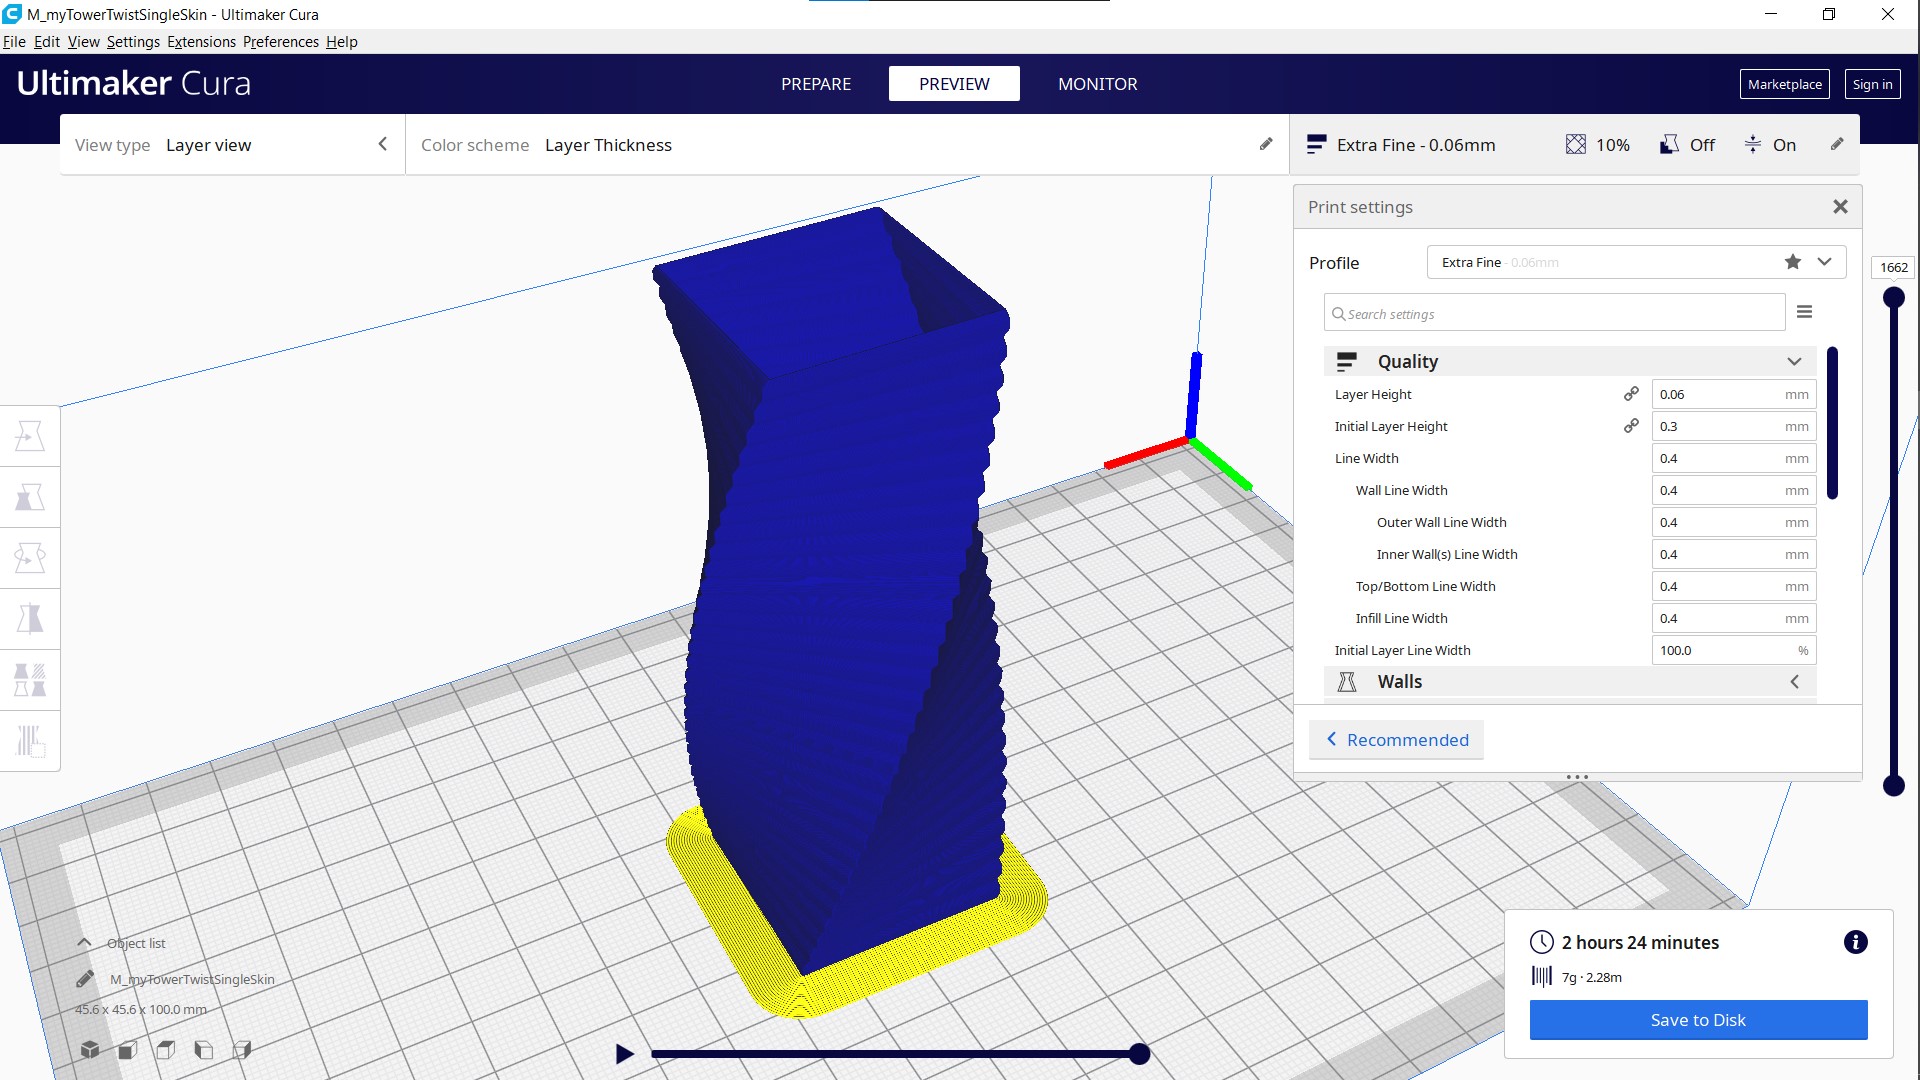The image size is (1920, 1080).
Task: Click pencil icon in Color scheme bar
Action: (1266, 144)
